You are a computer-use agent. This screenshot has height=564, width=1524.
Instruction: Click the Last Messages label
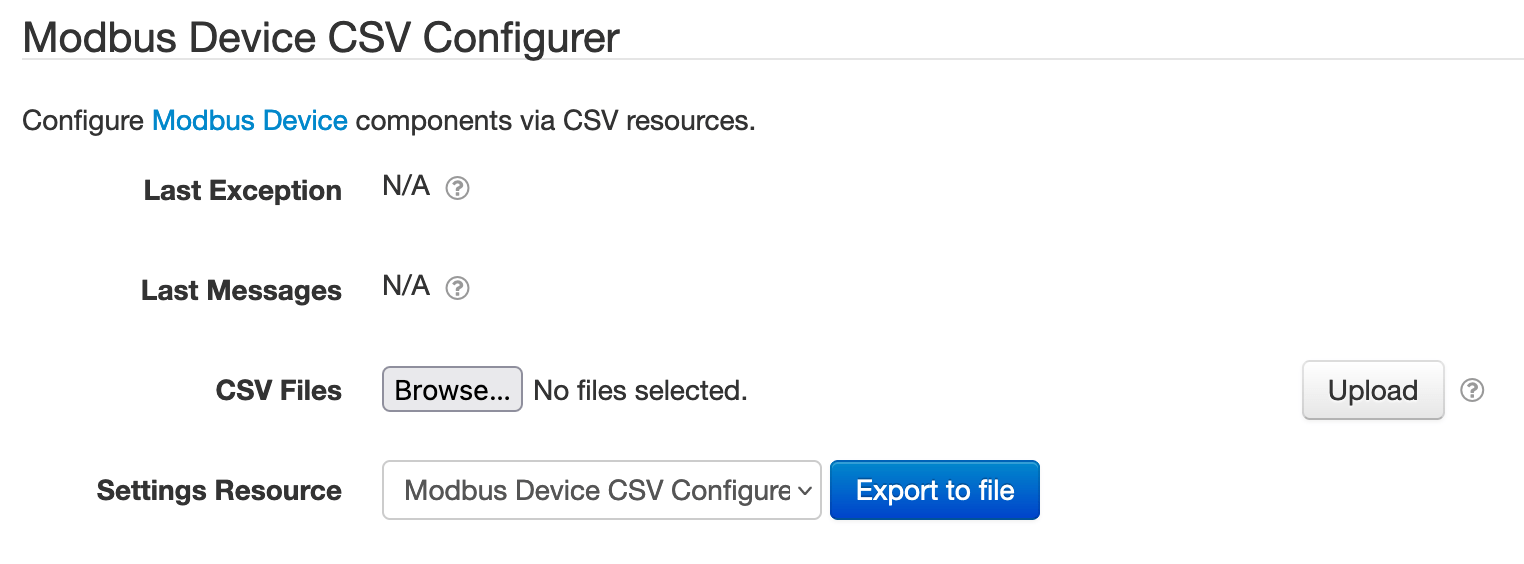pos(241,290)
